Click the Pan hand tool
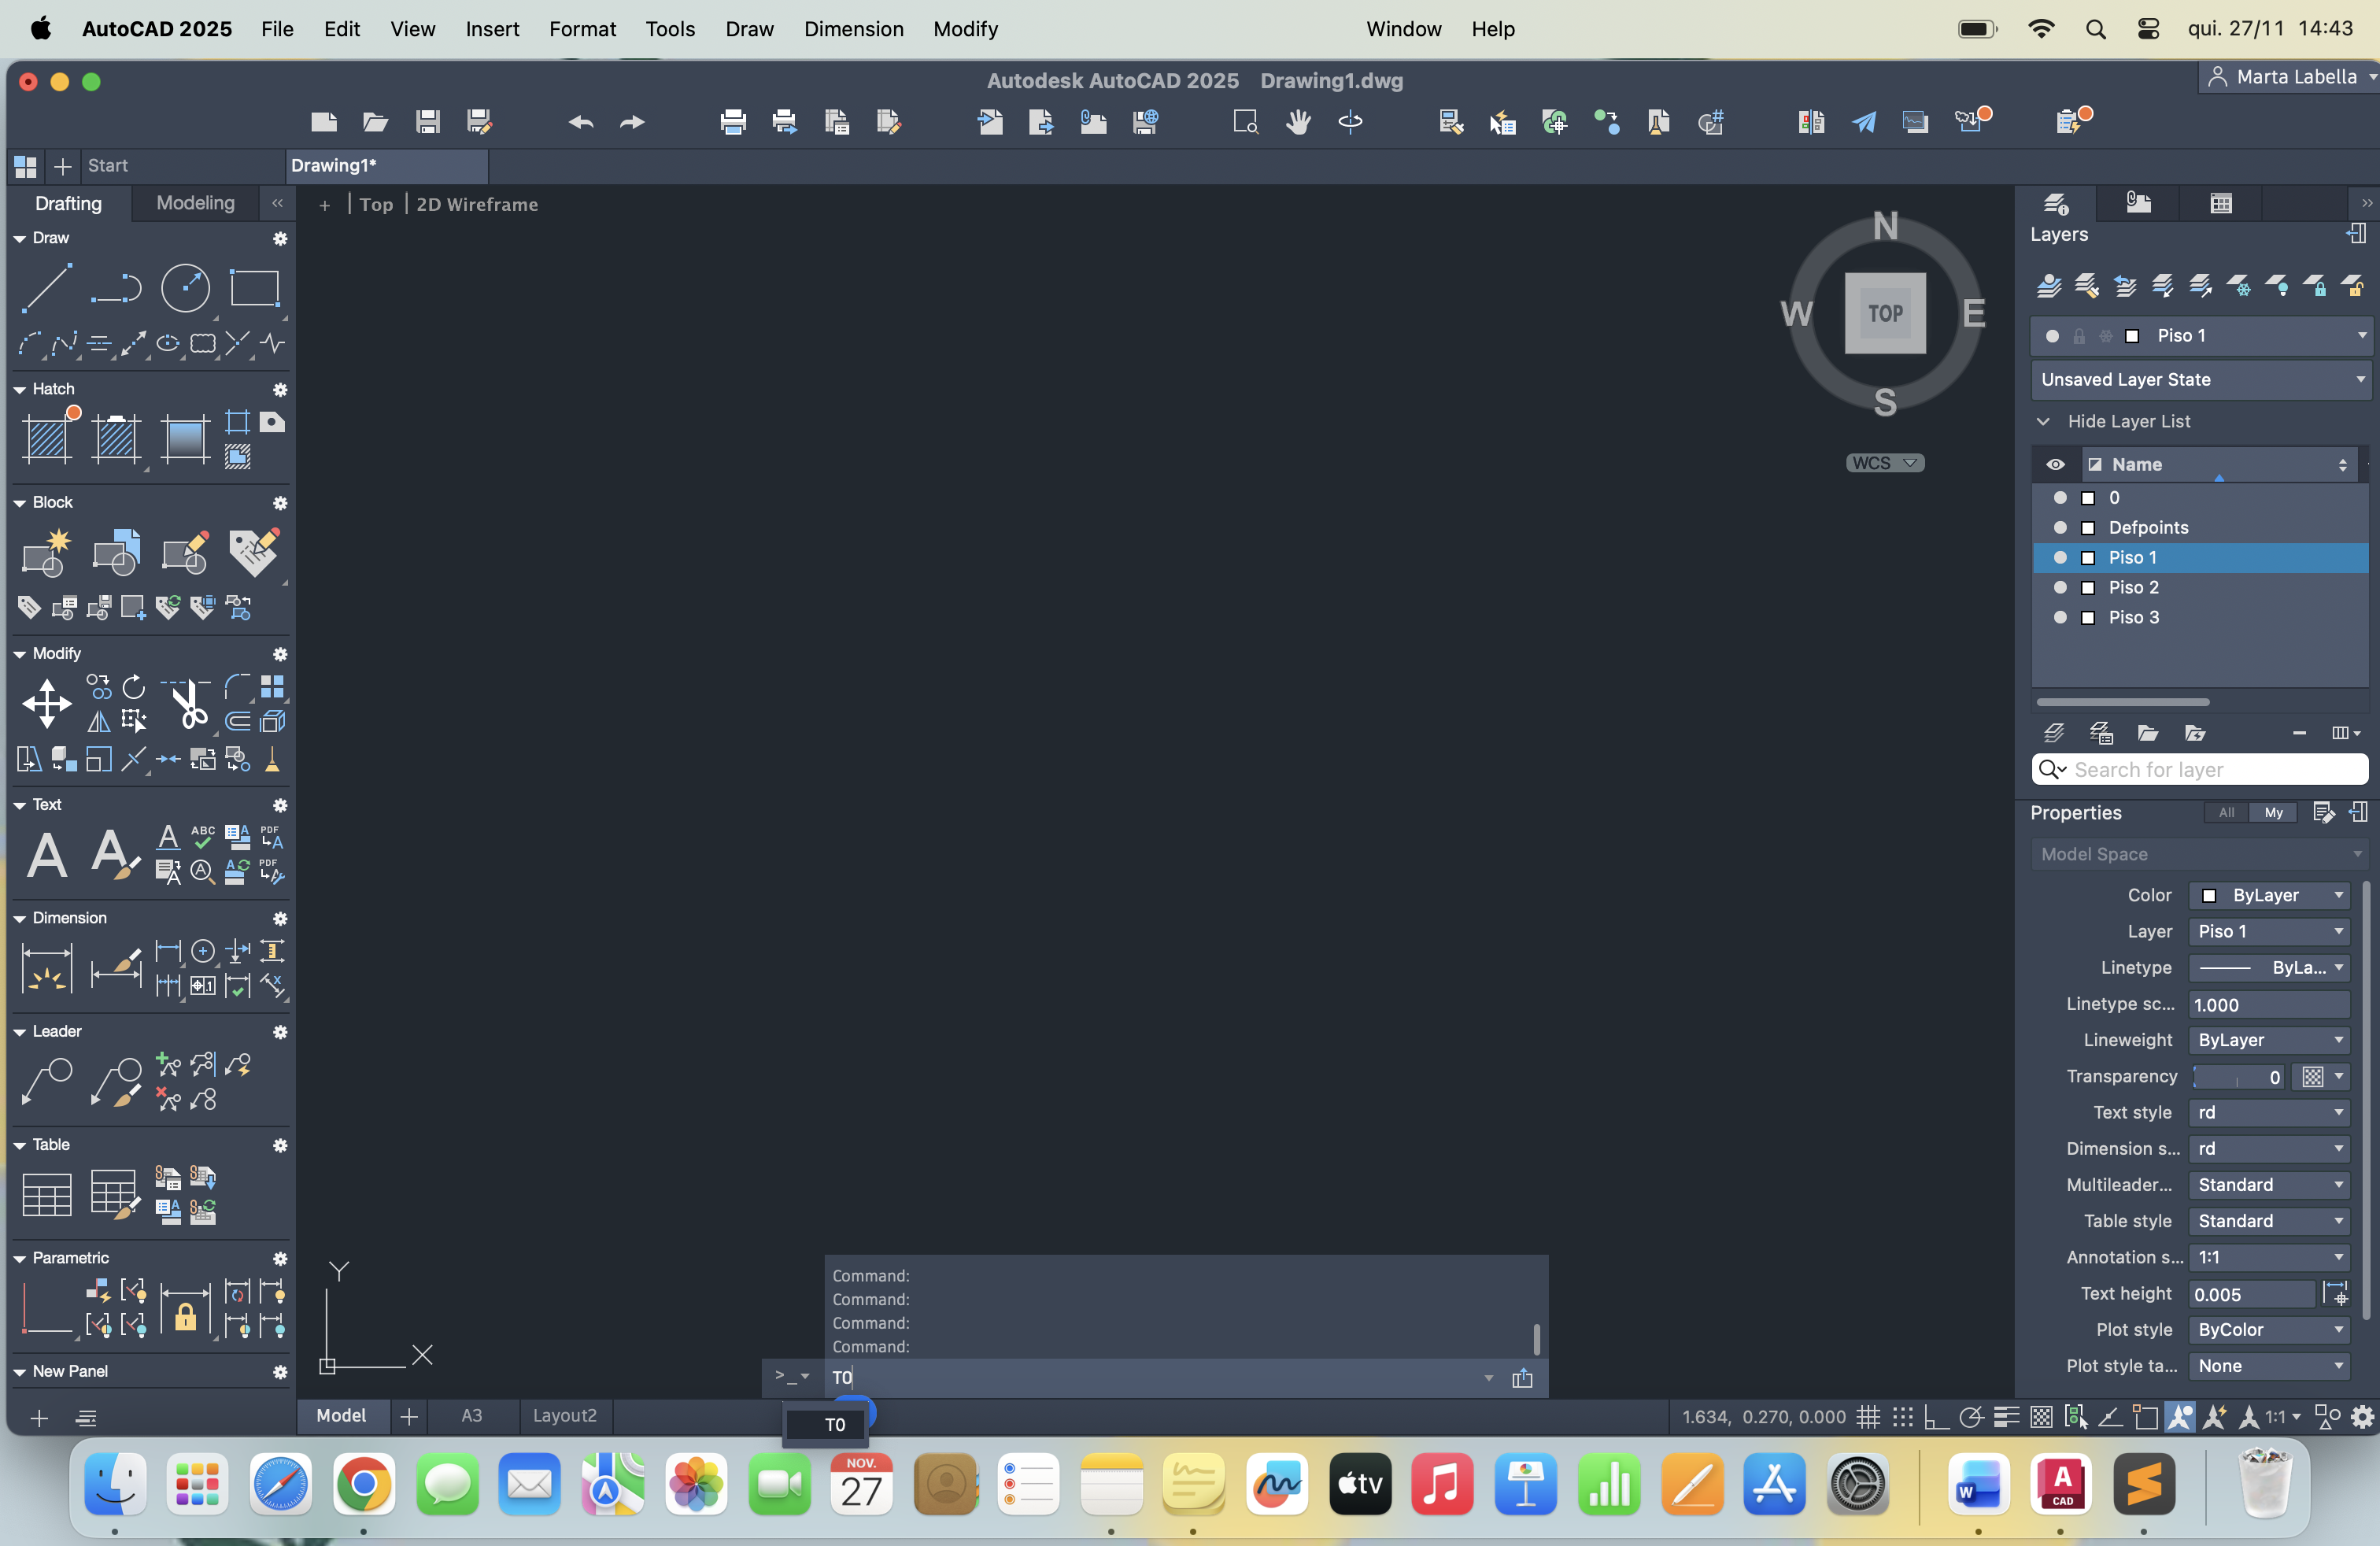Image resolution: width=2380 pixels, height=1546 pixels. (1298, 122)
